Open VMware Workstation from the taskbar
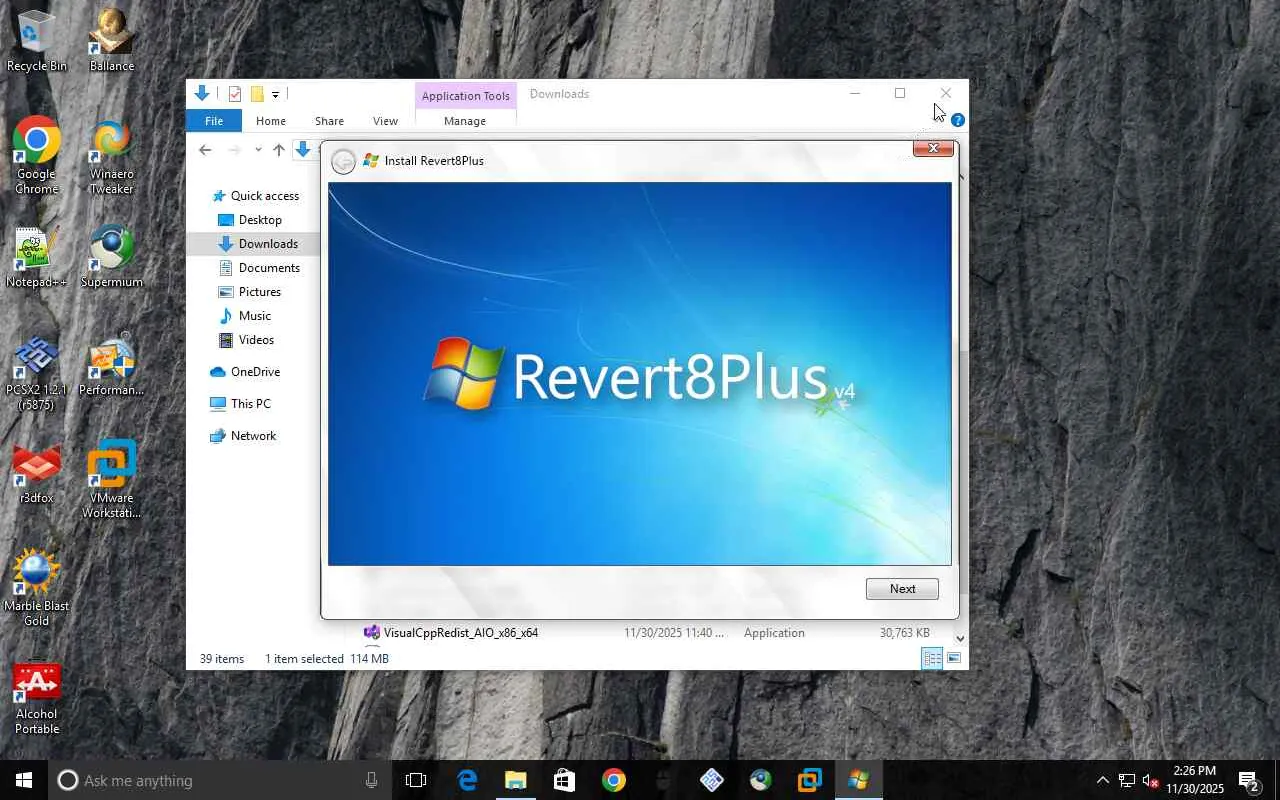1280x800 pixels. pyautogui.click(x=809, y=780)
